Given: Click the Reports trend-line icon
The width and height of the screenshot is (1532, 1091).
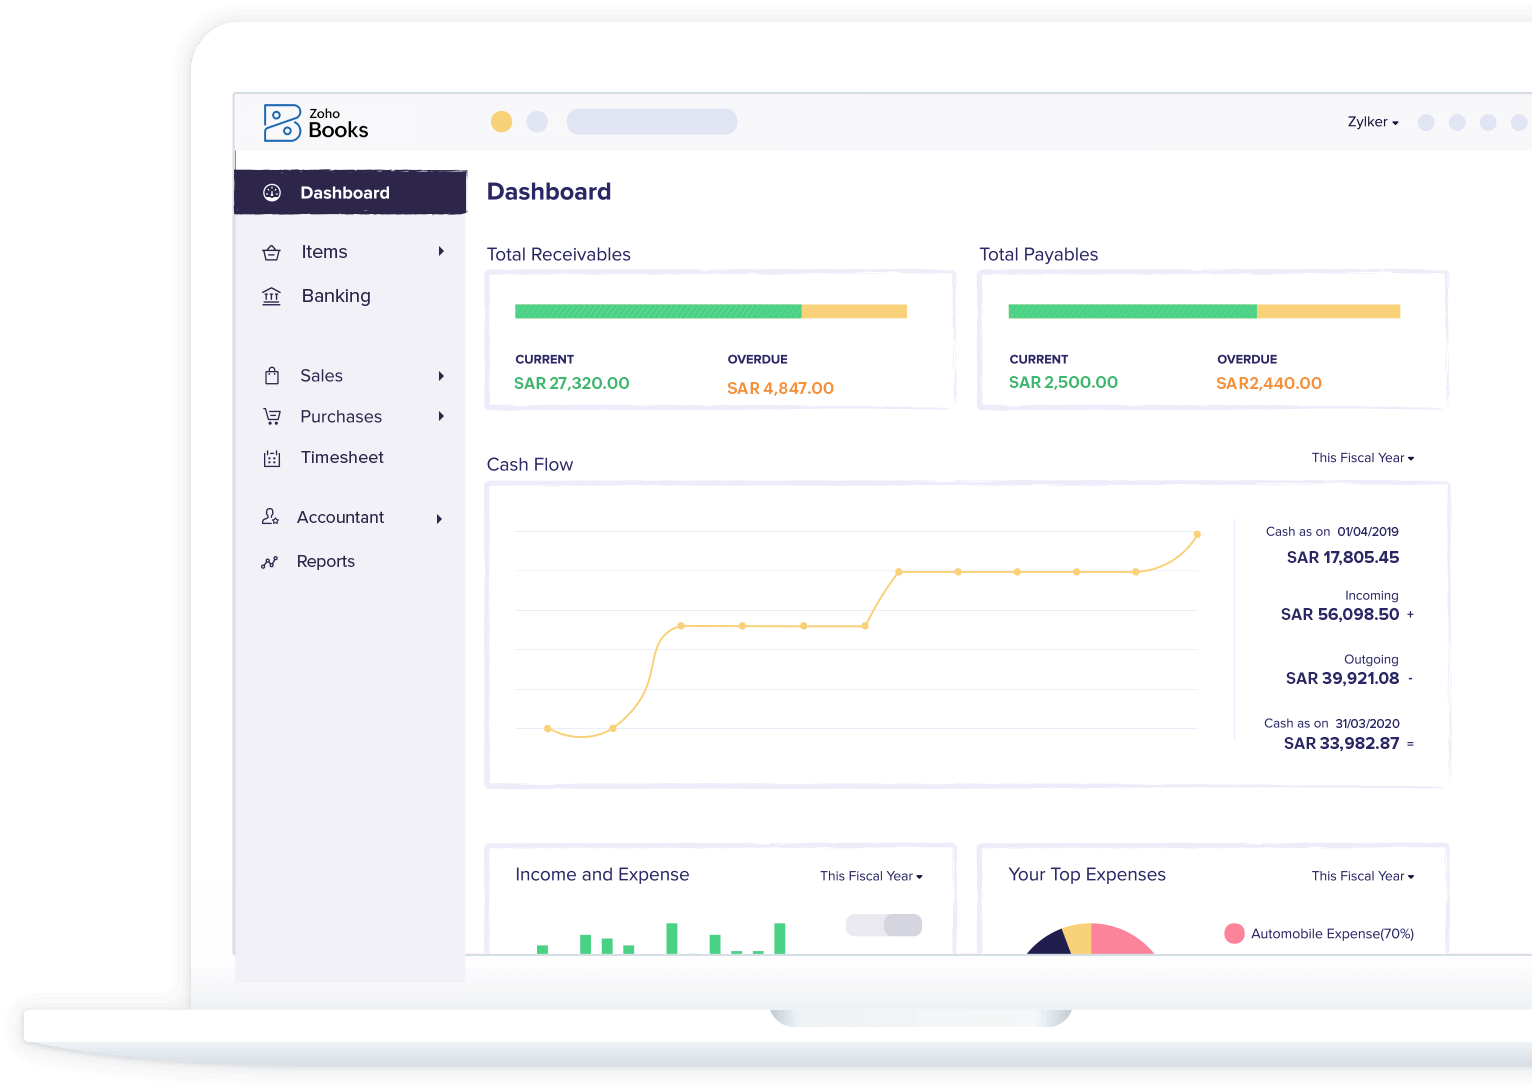Looking at the screenshot, I should click(x=269, y=561).
